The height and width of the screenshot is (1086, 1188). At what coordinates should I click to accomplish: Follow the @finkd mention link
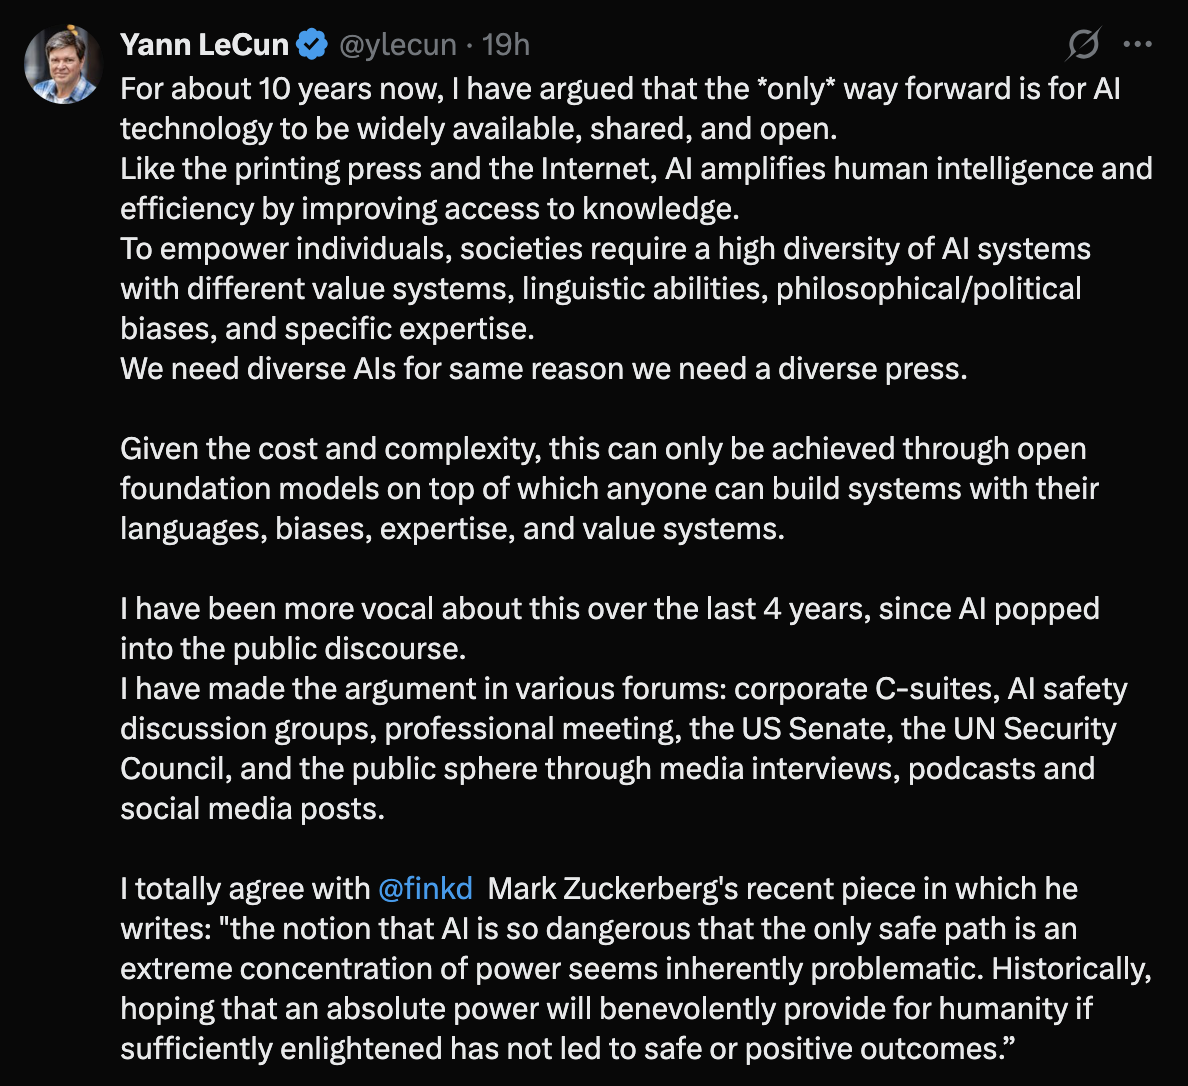[x=425, y=888]
